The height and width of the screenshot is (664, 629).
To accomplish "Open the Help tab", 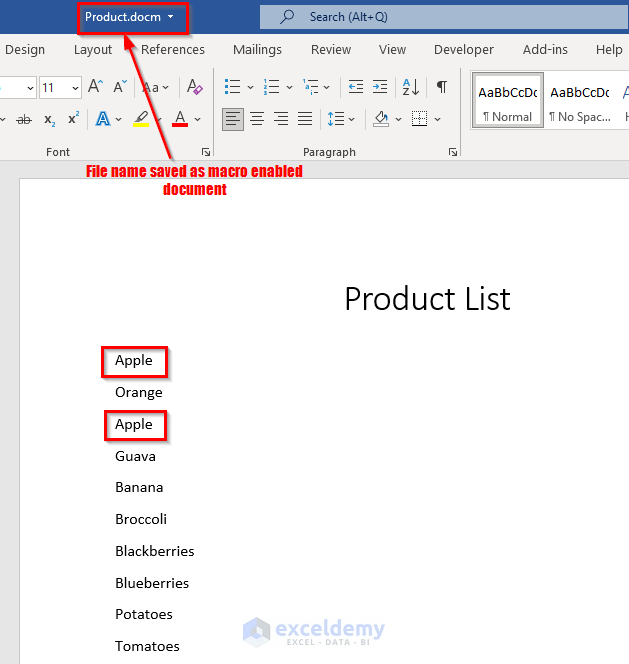I will pos(609,50).
